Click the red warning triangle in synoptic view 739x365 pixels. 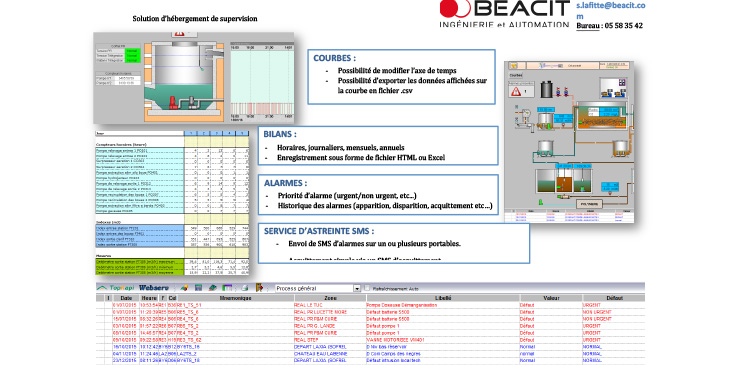(x=516, y=91)
